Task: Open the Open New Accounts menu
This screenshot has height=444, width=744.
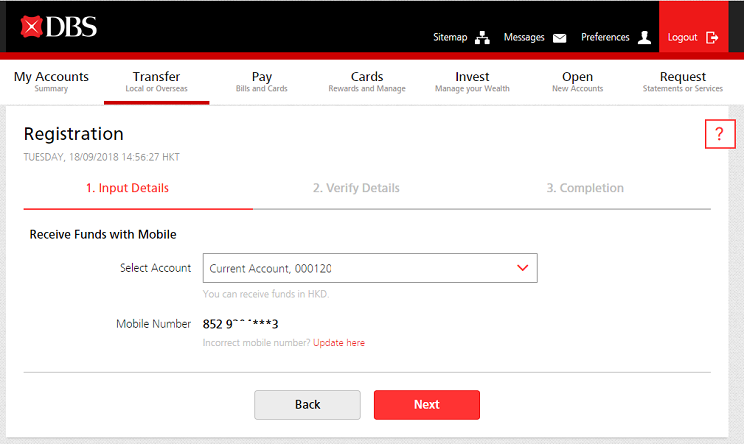Action: 577,81
